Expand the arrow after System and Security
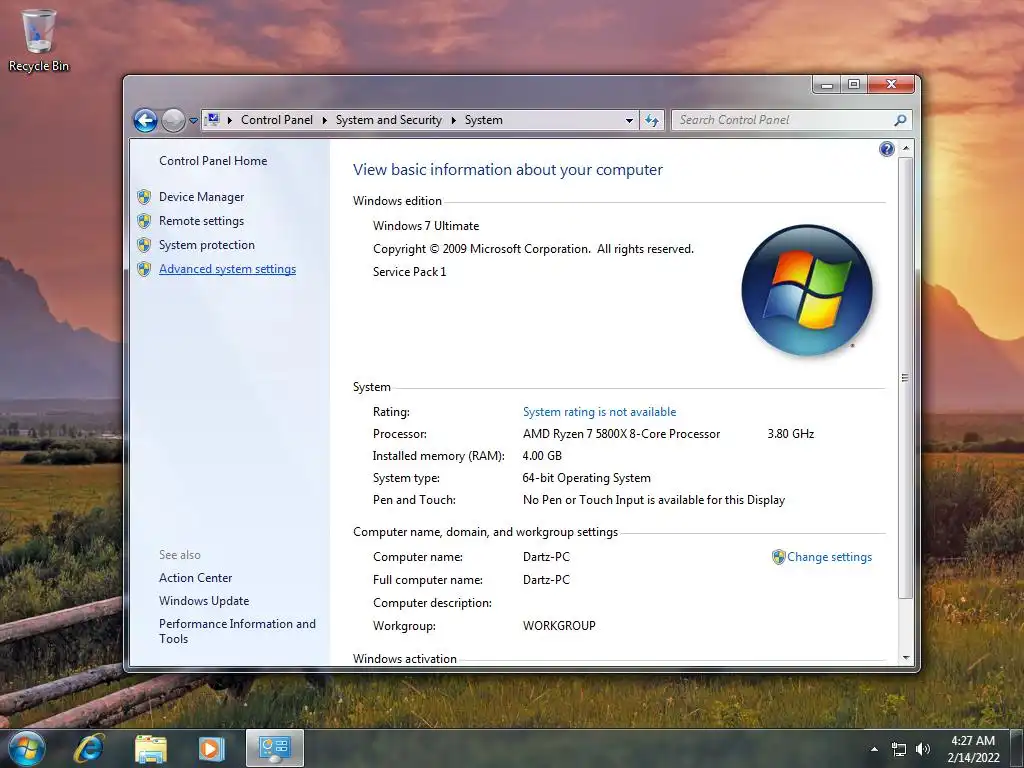 click(453, 120)
